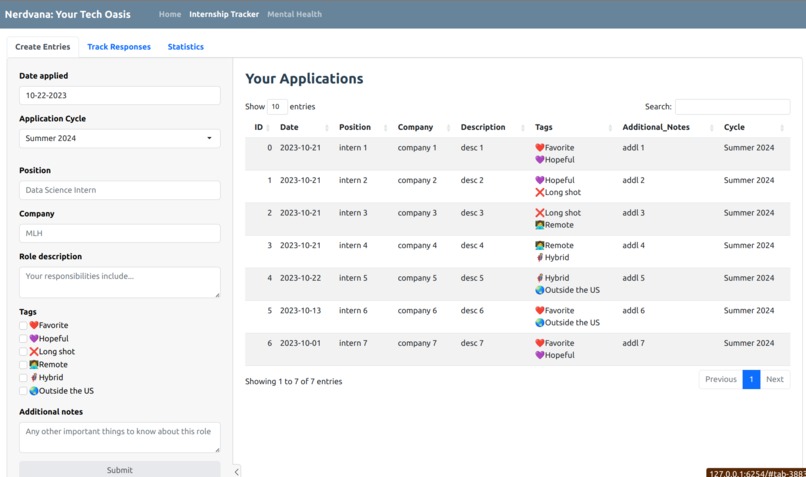The image size is (806, 477).
Task: Sort the table by Description column
Action: click(x=492, y=127)
